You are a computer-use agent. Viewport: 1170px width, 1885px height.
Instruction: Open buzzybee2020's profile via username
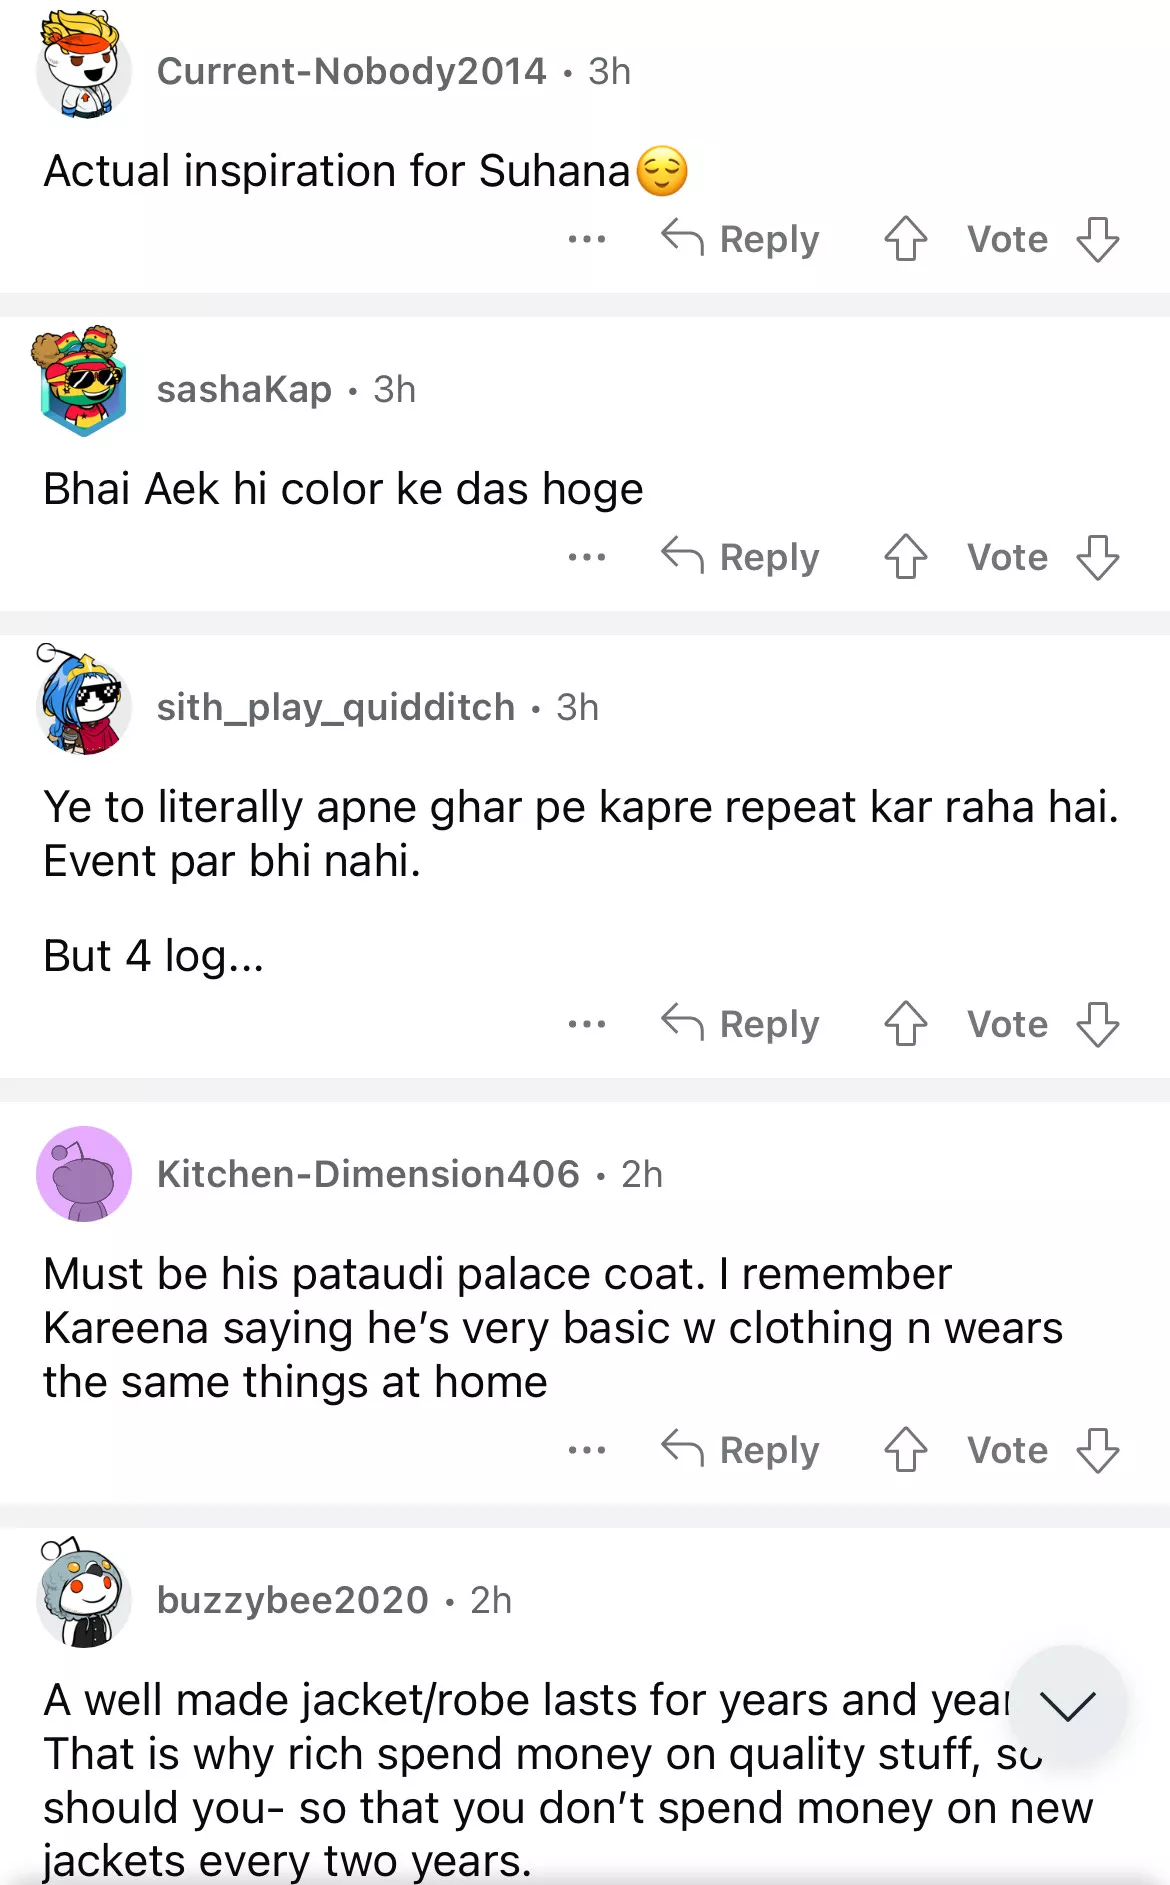click(293, 1601)
